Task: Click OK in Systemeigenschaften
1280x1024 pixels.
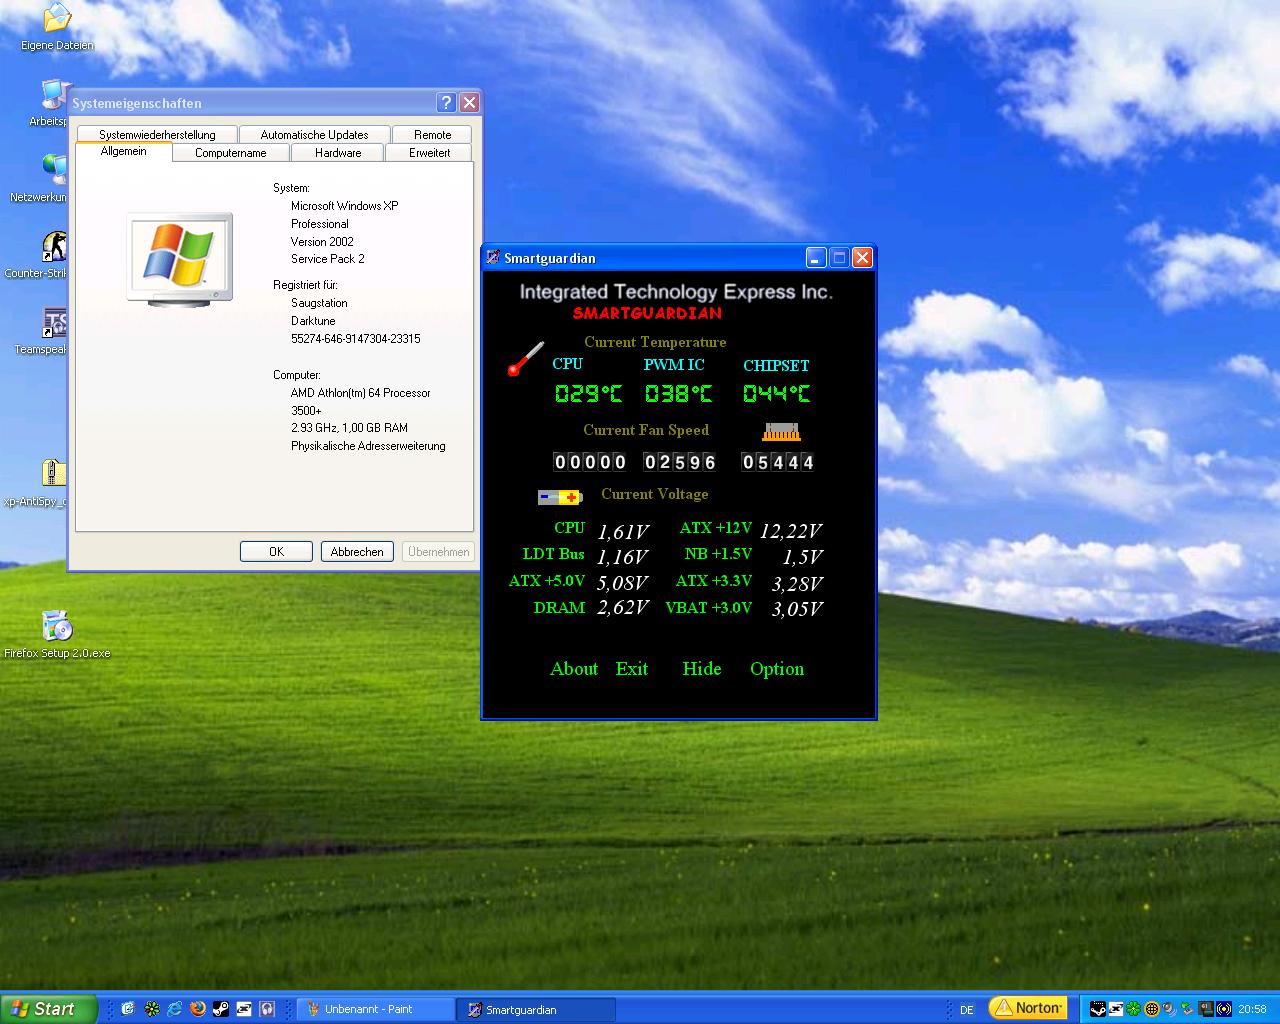Action: 276,551
